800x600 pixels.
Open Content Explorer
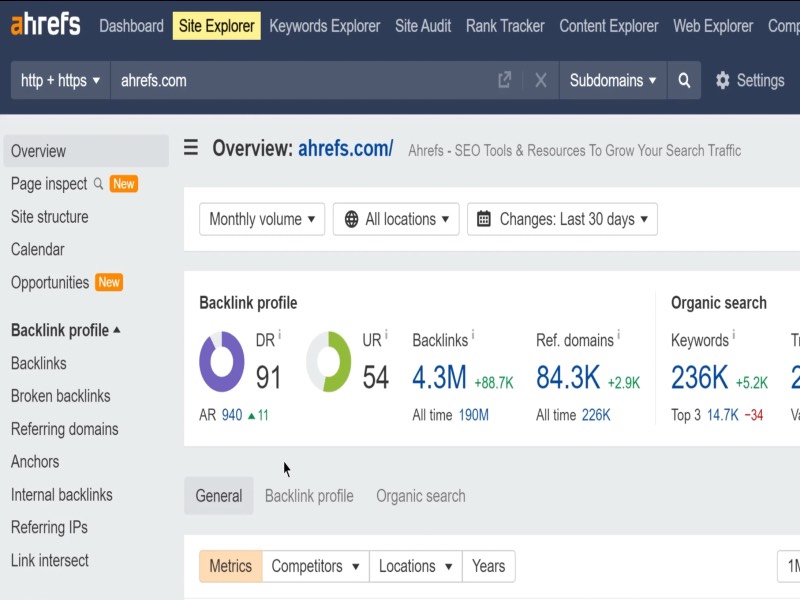tap(609, 26)
